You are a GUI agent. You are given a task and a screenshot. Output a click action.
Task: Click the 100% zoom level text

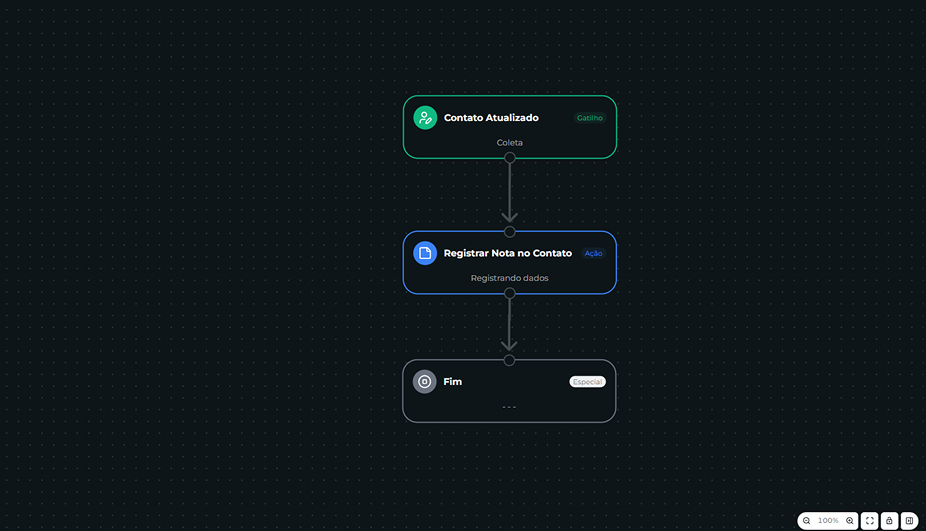828,520
